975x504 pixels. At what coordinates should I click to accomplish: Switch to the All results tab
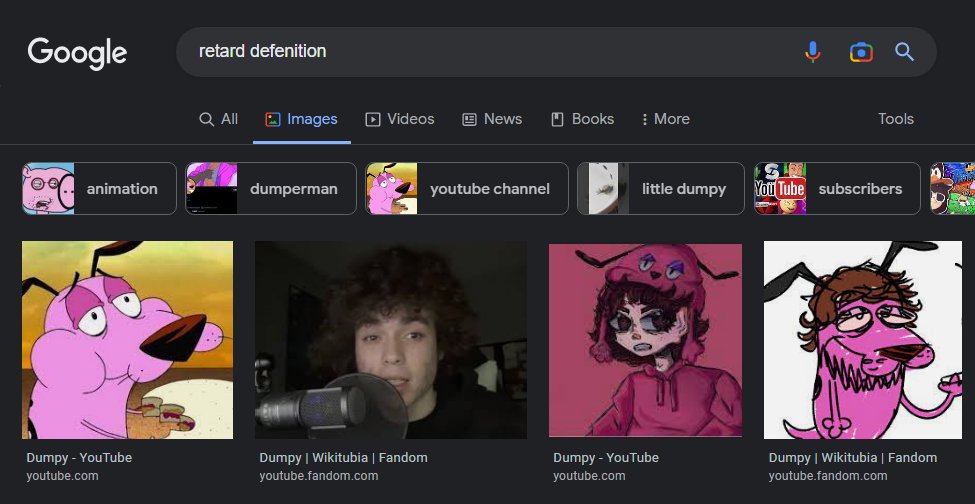coord(218,119)
